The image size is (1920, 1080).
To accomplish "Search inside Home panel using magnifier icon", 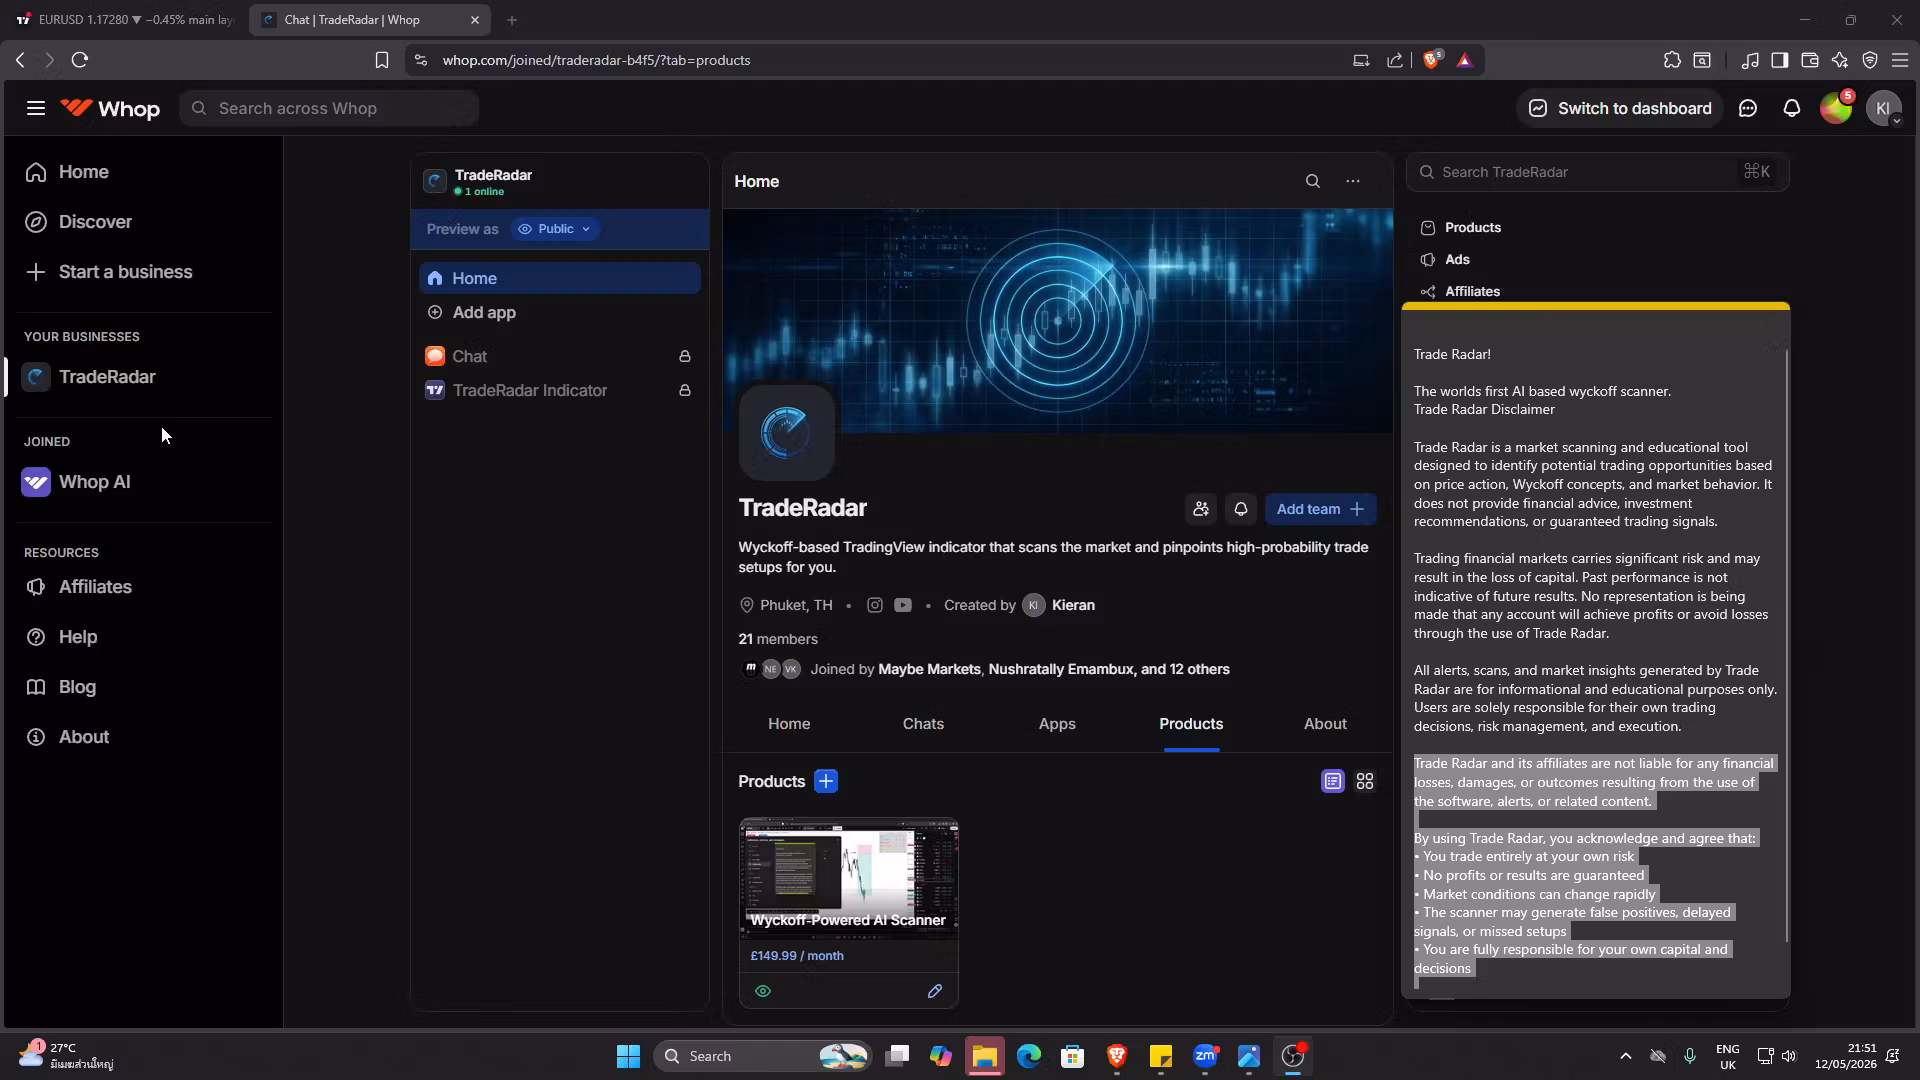I will (x=1313, y=181).
